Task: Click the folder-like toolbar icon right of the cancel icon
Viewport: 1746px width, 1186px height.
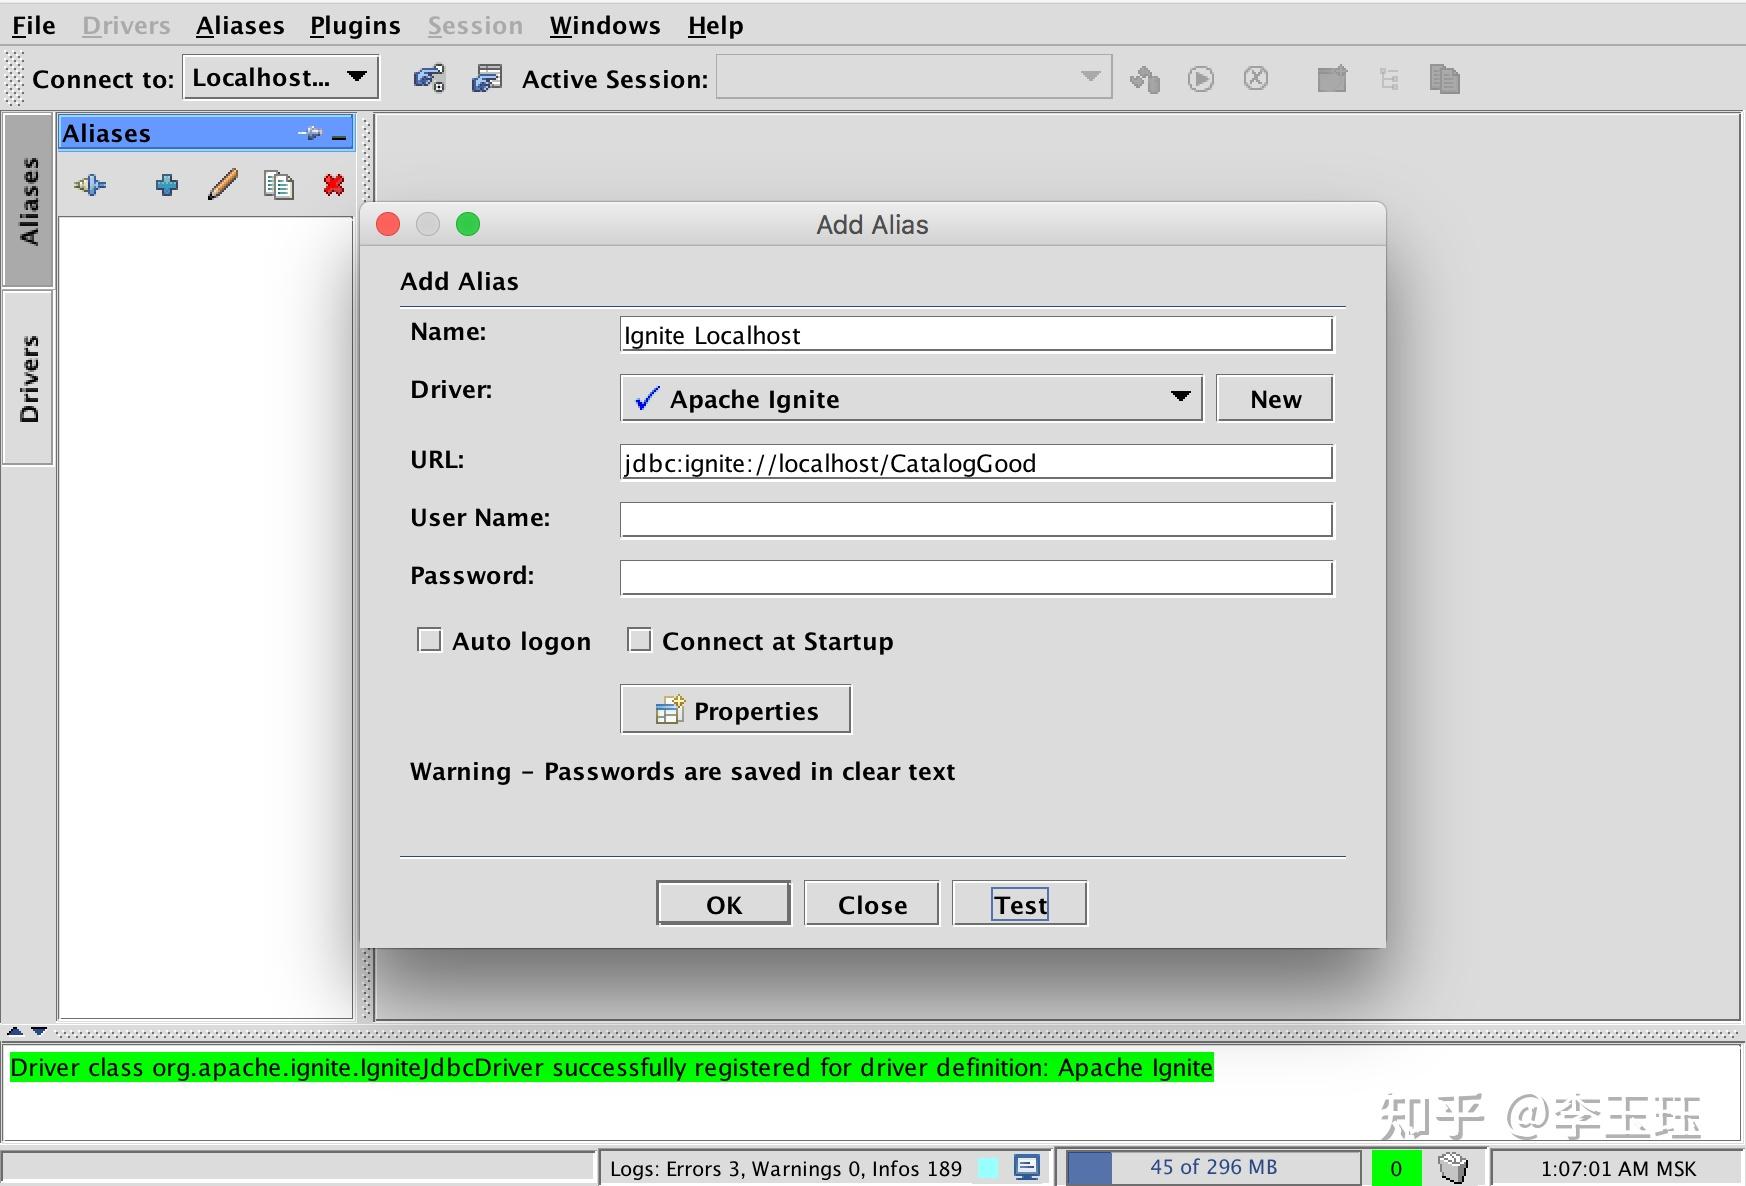Action: 1332,78
